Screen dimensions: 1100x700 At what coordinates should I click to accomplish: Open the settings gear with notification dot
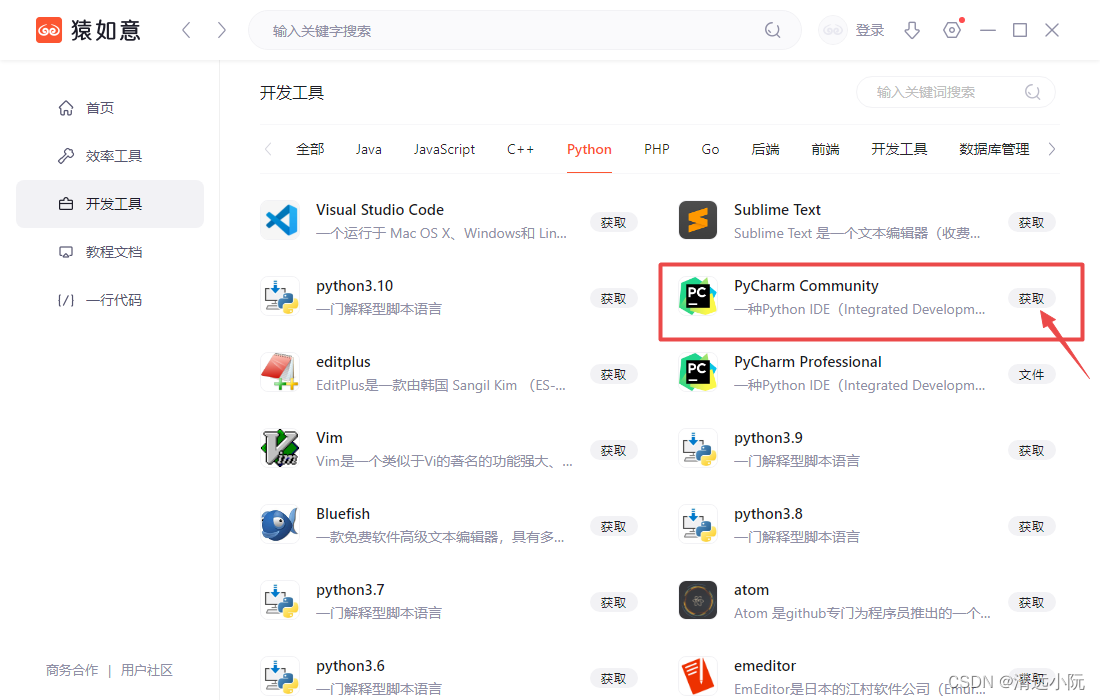click(952, 30)
